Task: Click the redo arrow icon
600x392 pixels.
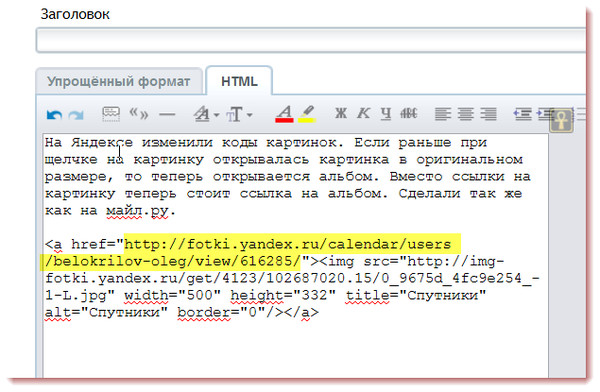Action: 76,114
